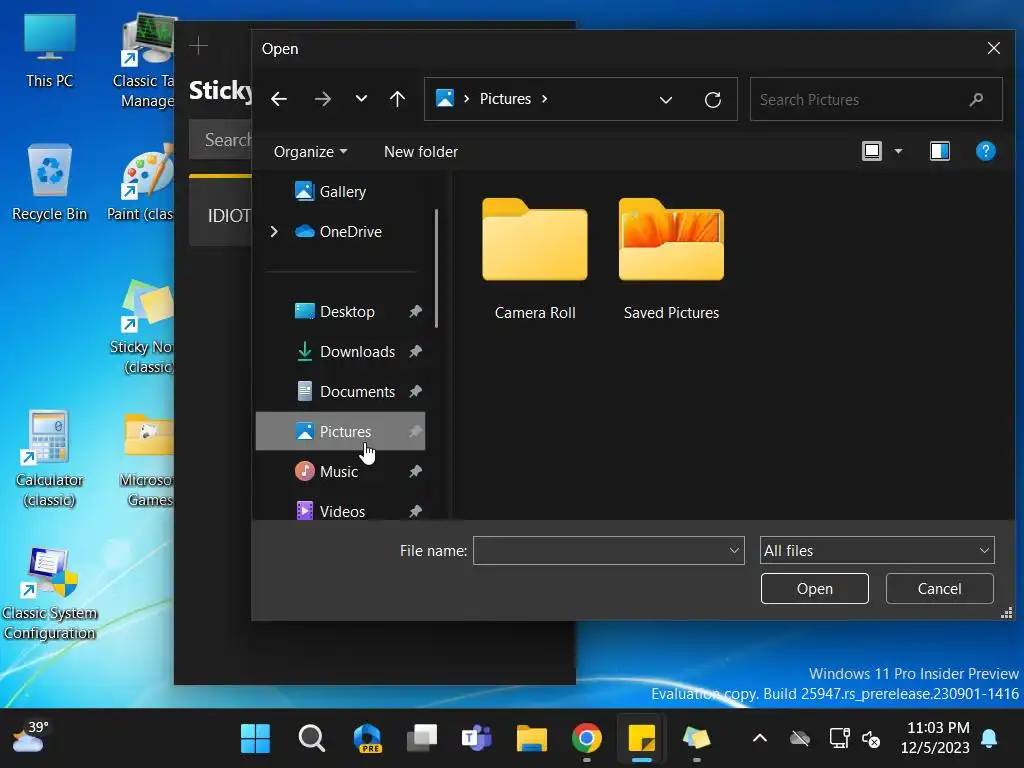Viewport: 1024px width, 768px height.
Task: Click the search magnifier icon
Action: [976, 99]
